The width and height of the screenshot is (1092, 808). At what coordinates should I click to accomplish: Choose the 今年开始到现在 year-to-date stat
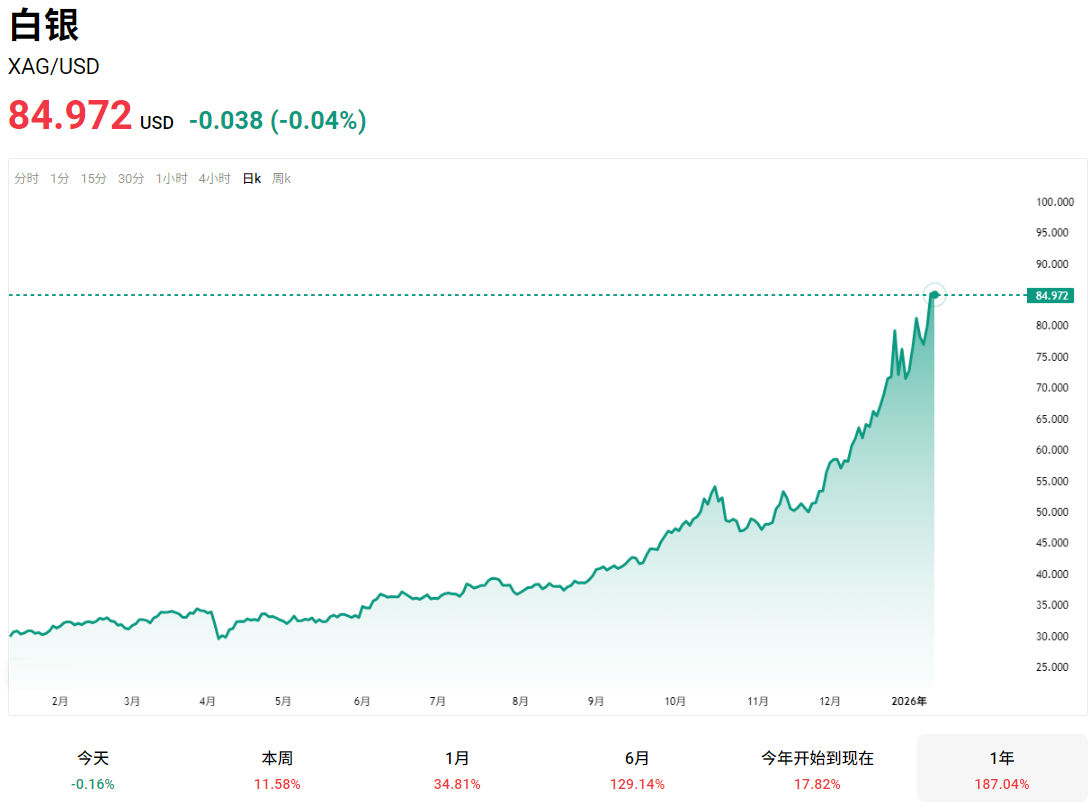820,770
